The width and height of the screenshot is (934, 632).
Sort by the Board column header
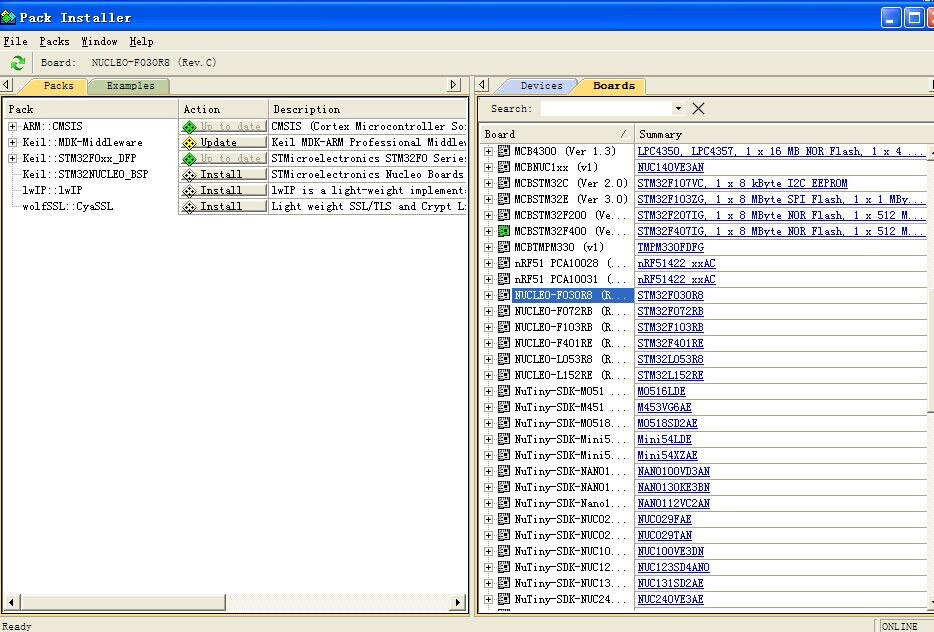556,134
